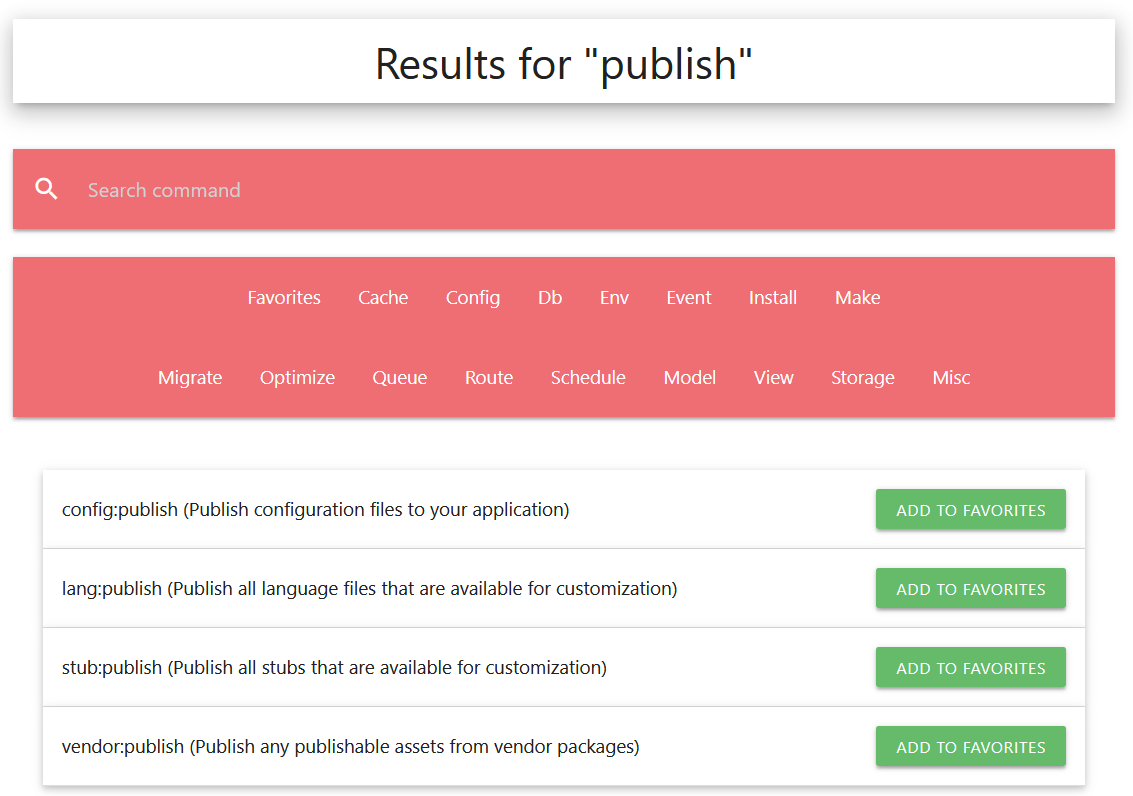This screenshot has width=1133, height=796.
Task: Click the search magnifier icon
Action: [46, 189]
